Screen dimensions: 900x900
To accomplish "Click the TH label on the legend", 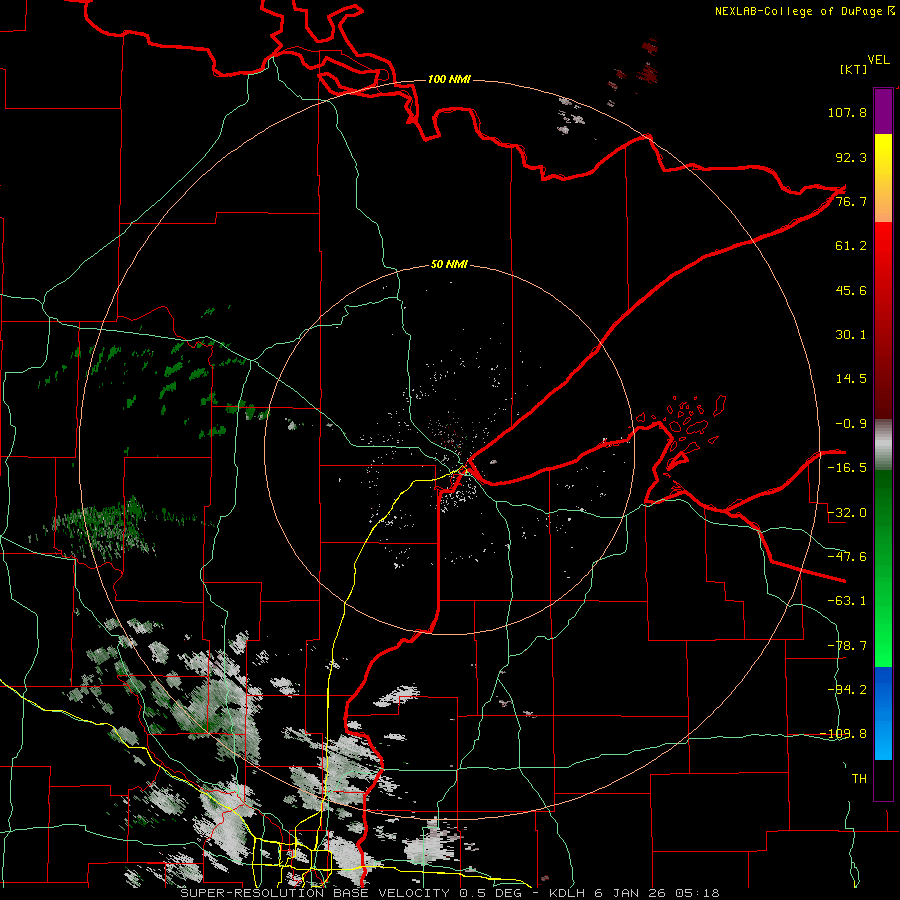I will click(x=859, y=779).
